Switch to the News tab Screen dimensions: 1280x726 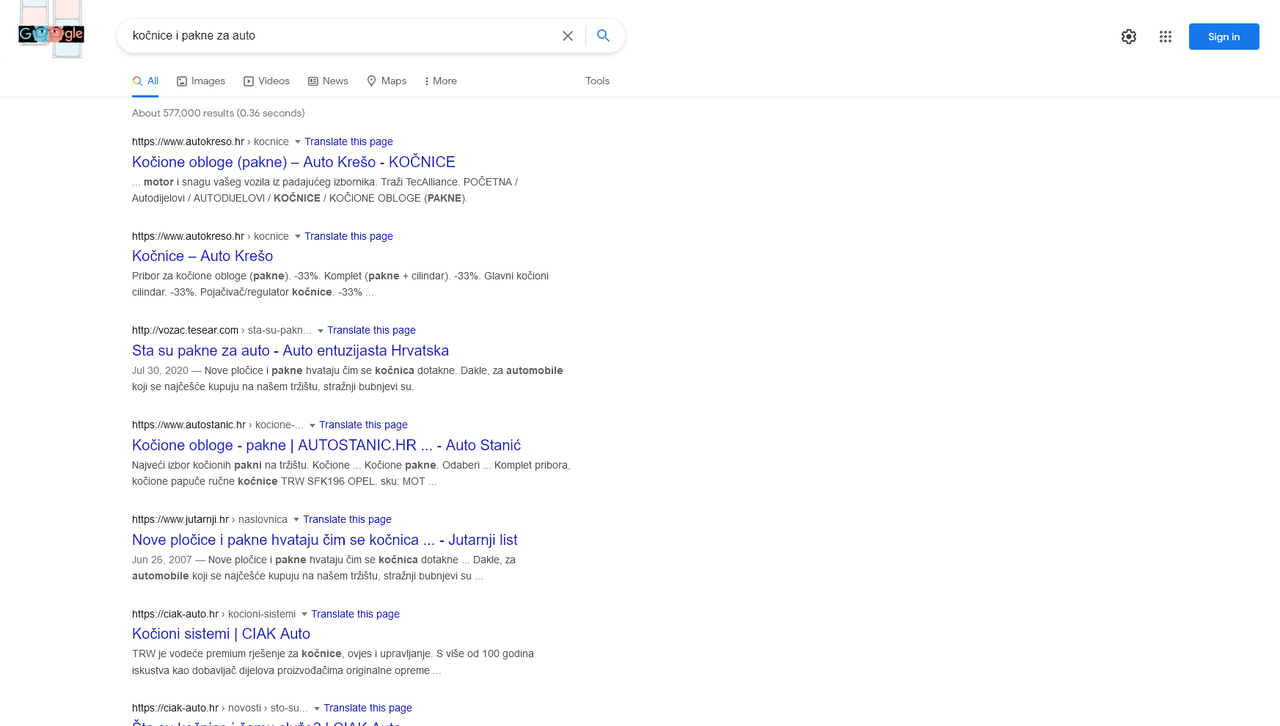coord(328,81)
